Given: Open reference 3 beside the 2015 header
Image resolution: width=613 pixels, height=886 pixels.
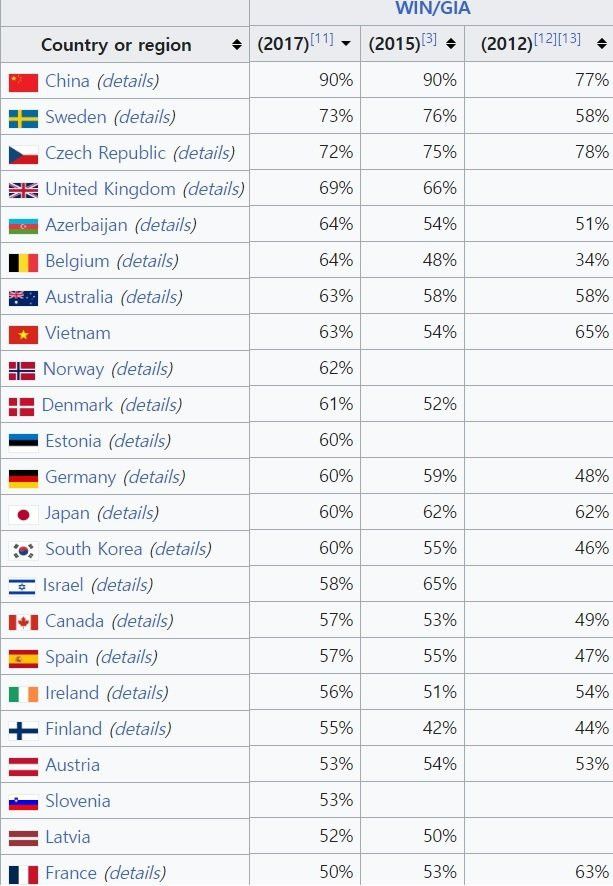Looking at the screenshot, I should [x=429, y=39].
